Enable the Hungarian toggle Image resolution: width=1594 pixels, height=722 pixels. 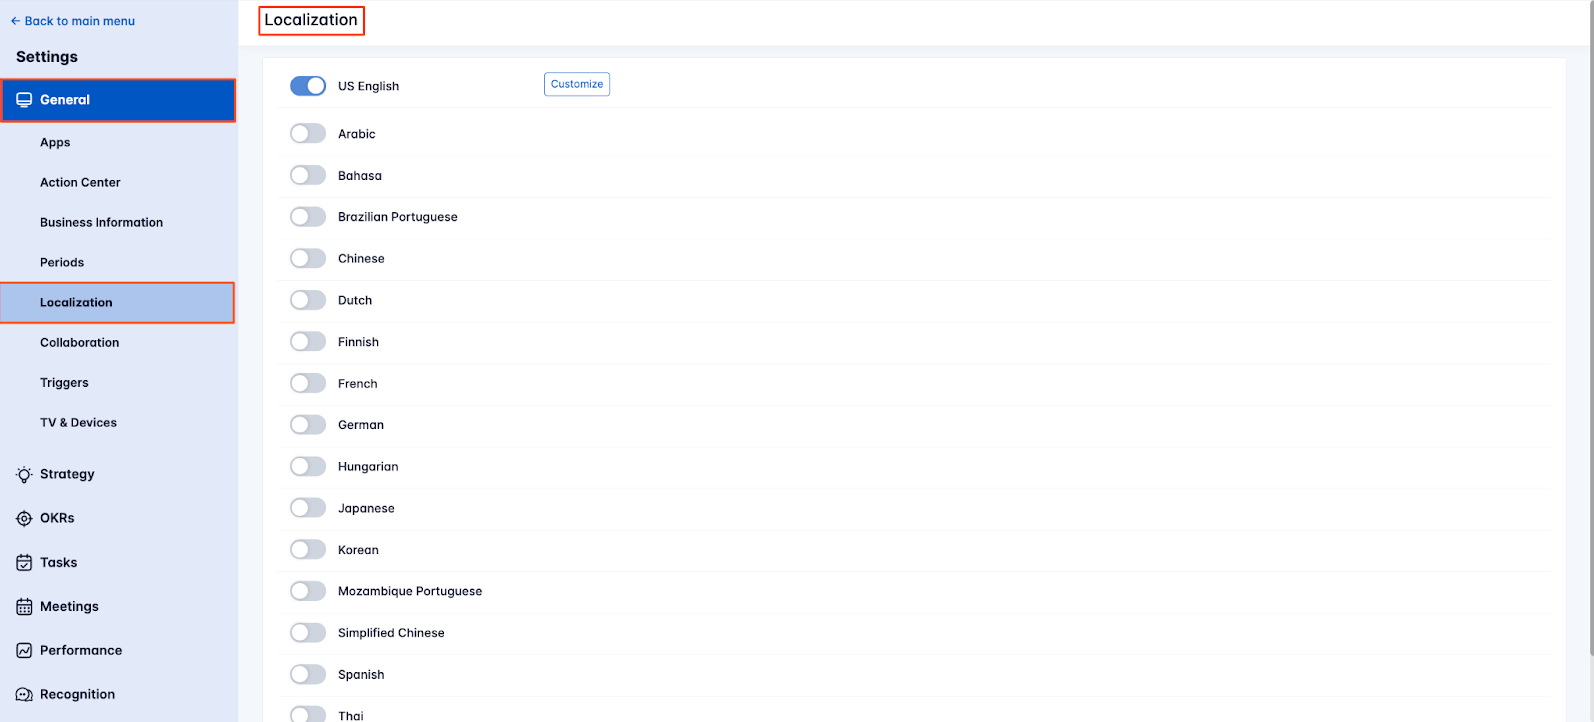(308, 466)
